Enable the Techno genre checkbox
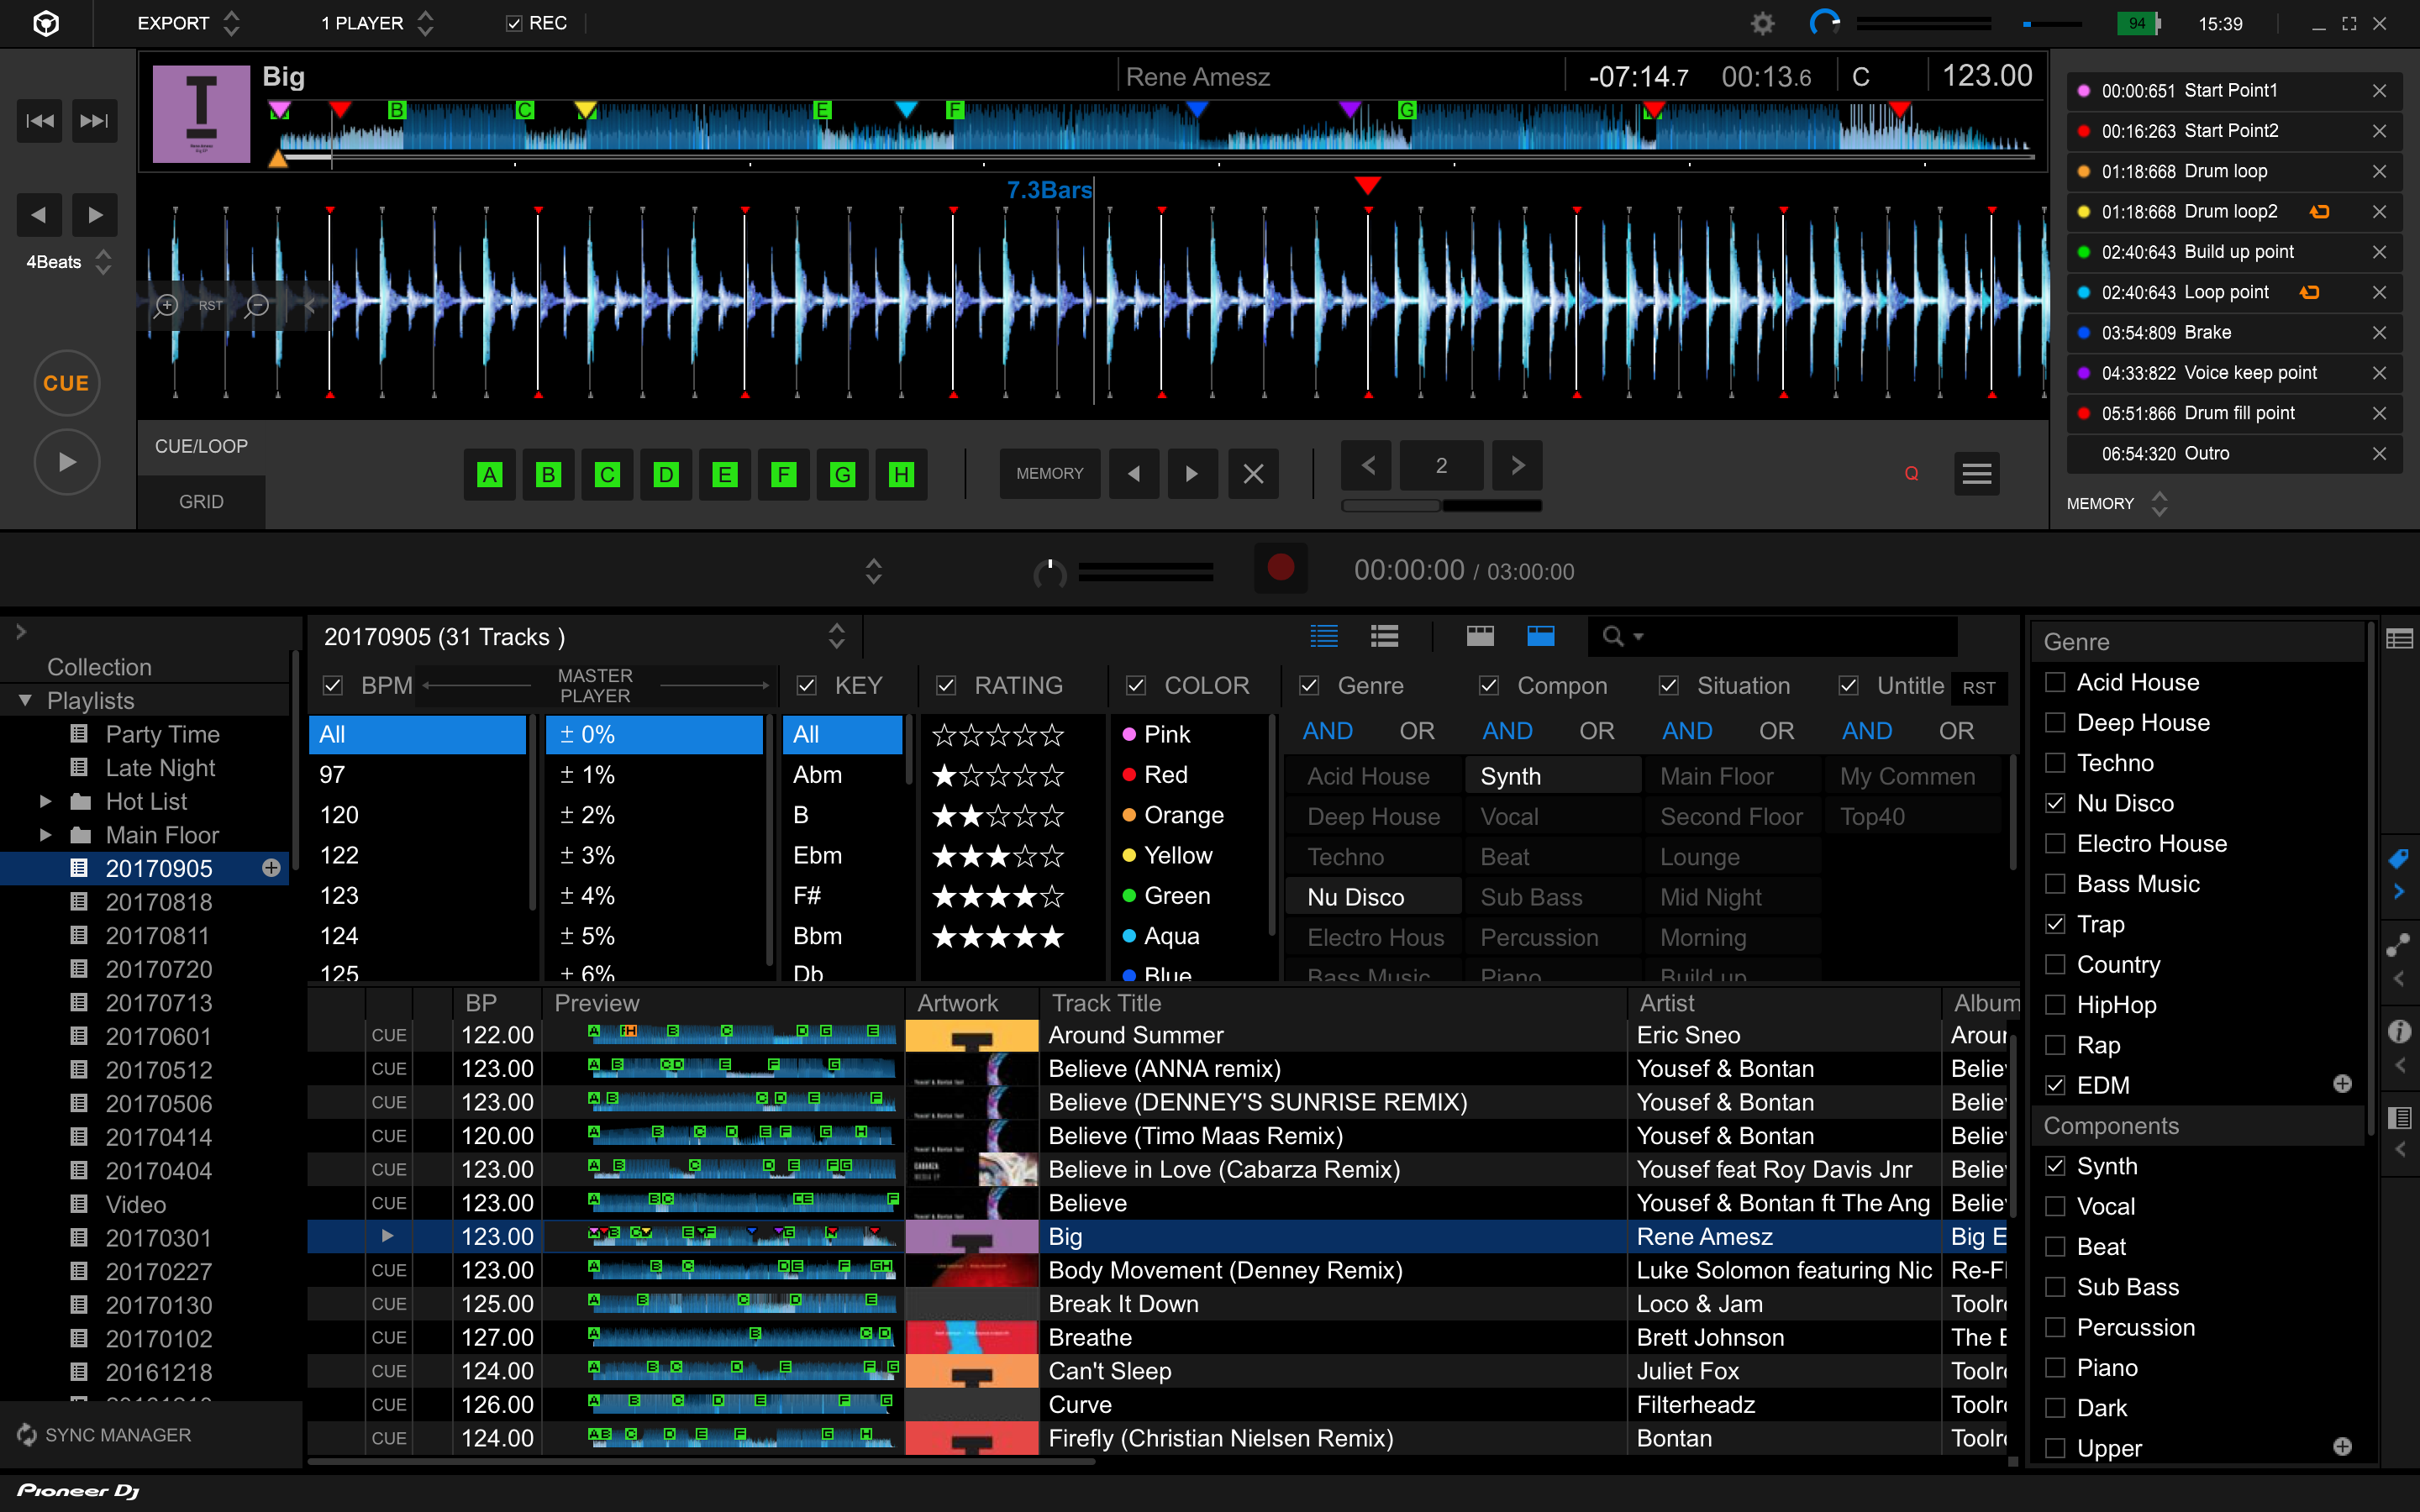The width and height of the screenshot is (2420, 1512). (2055, 763)
